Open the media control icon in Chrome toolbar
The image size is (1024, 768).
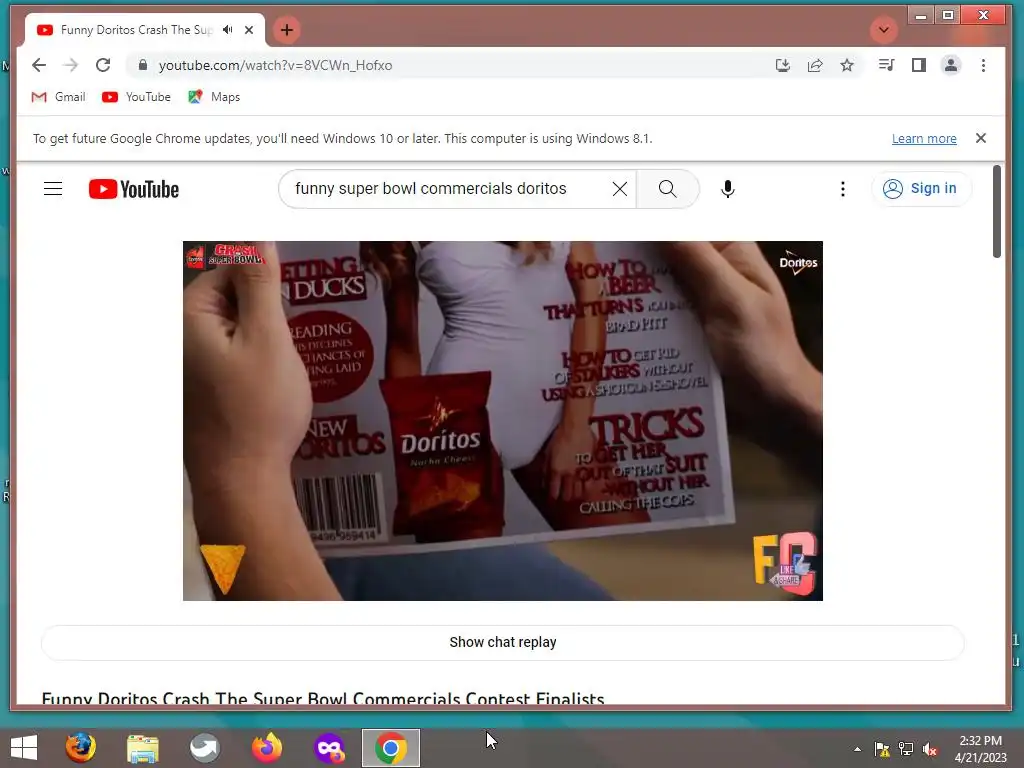[x=886, y=65]
